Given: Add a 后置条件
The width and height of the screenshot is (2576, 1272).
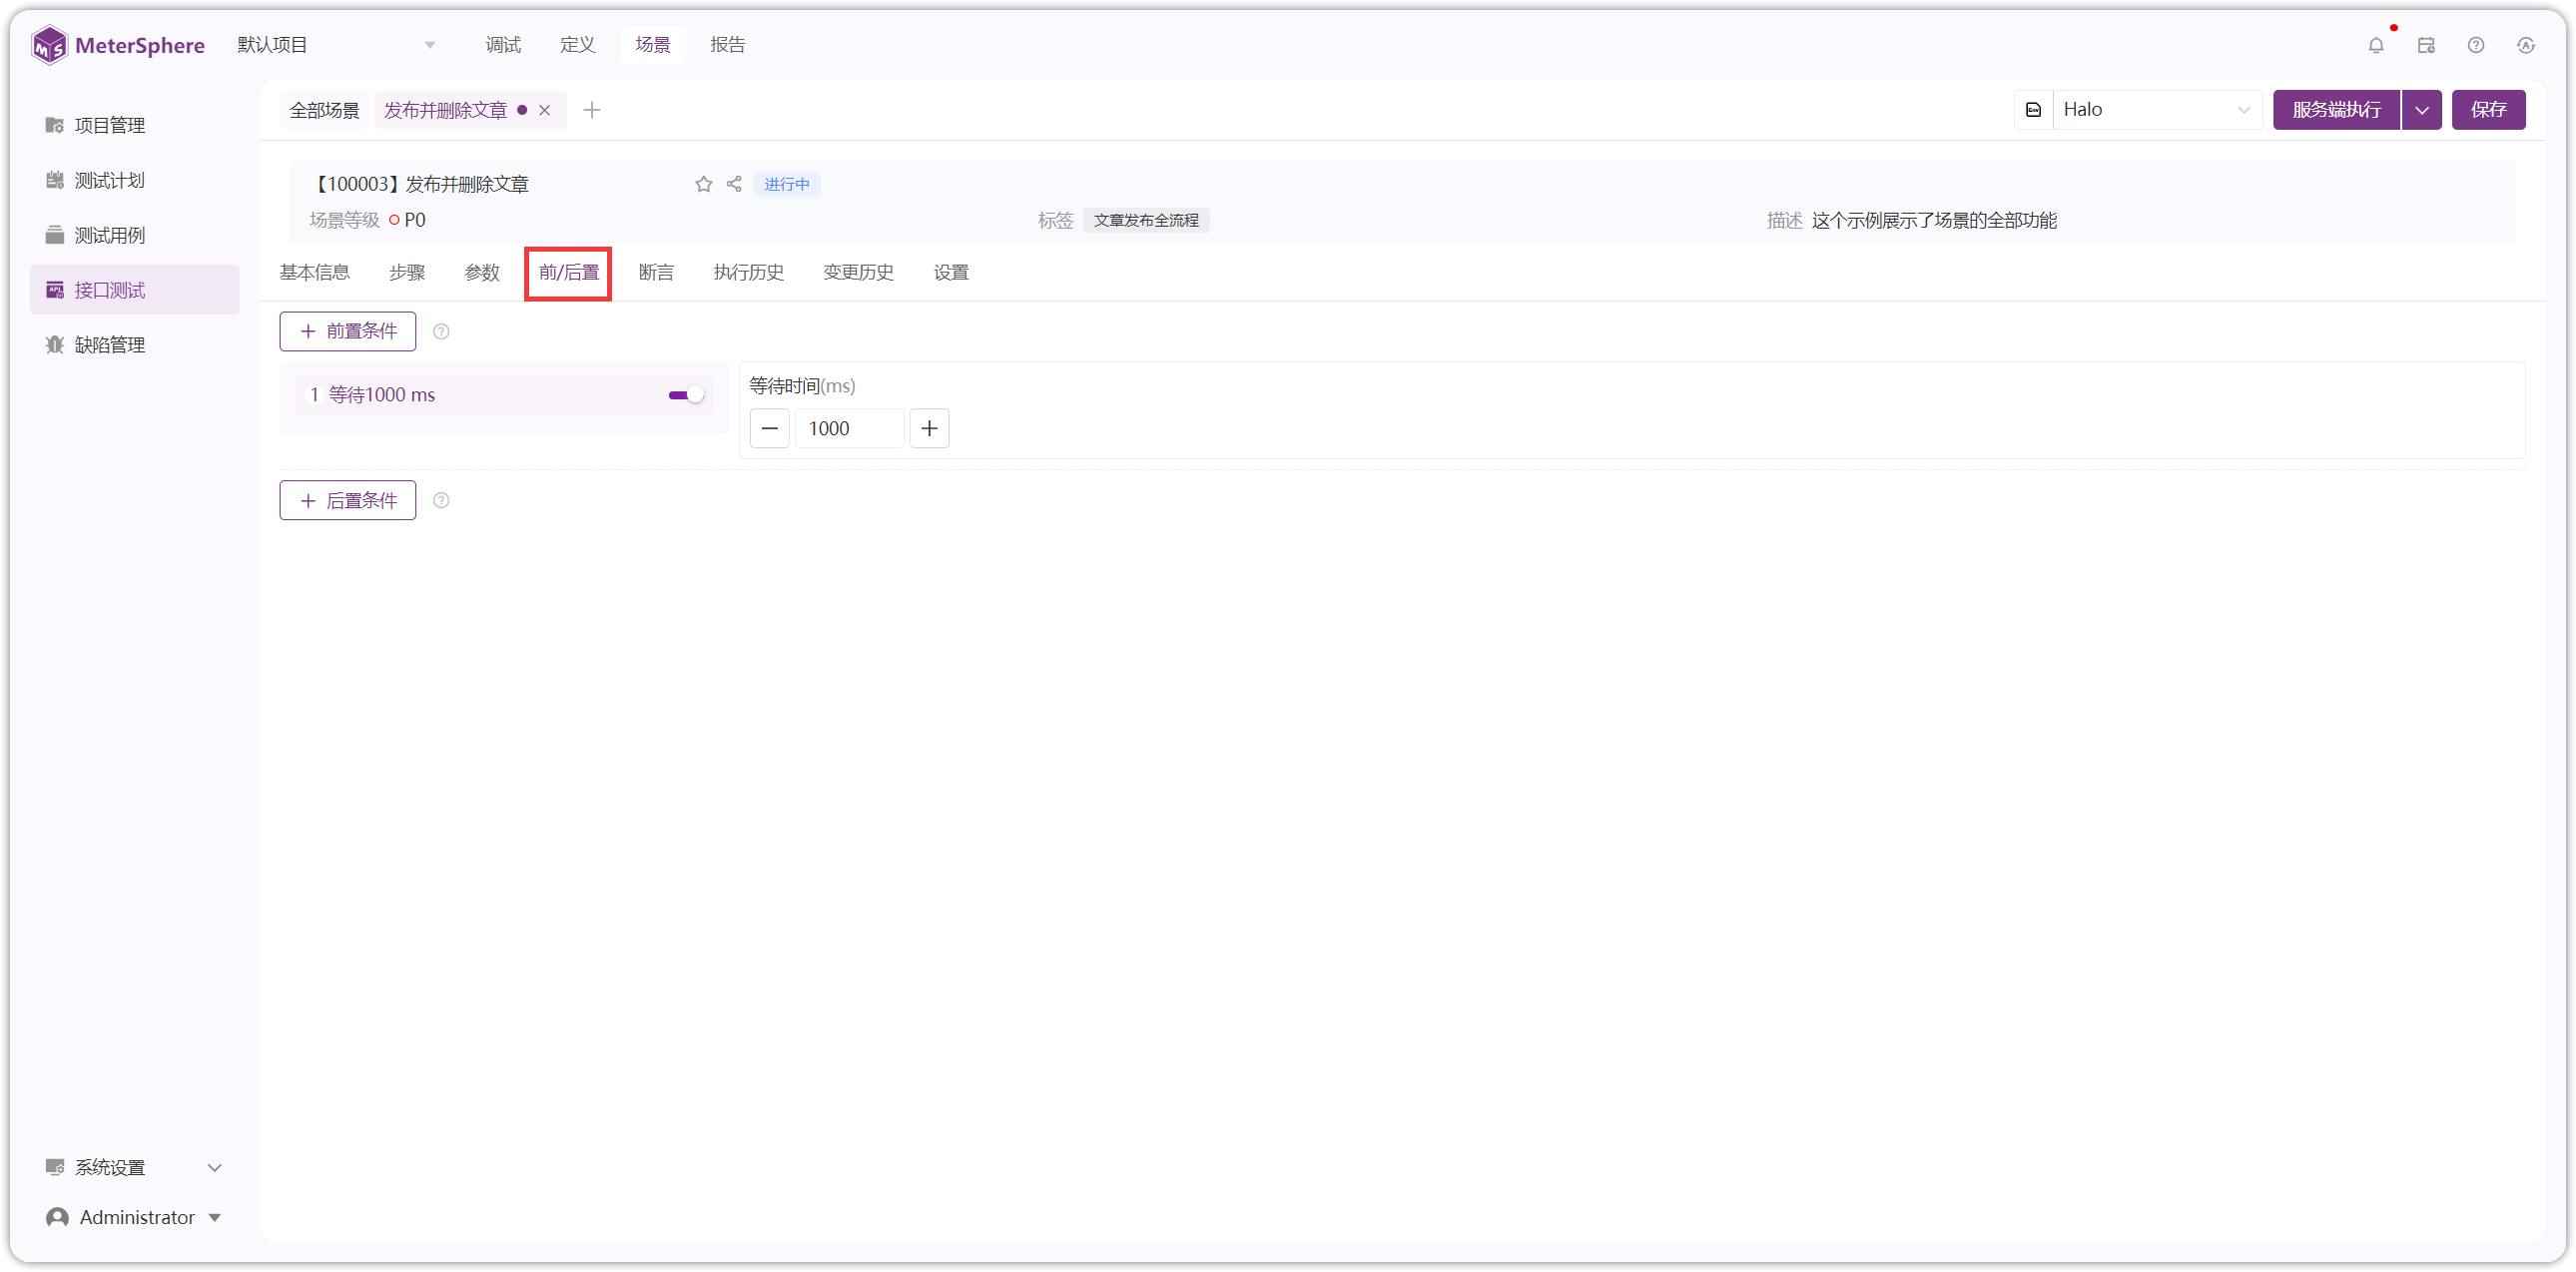Looking at the screenshot, I should pyautogui.click(x=348, y=501).
